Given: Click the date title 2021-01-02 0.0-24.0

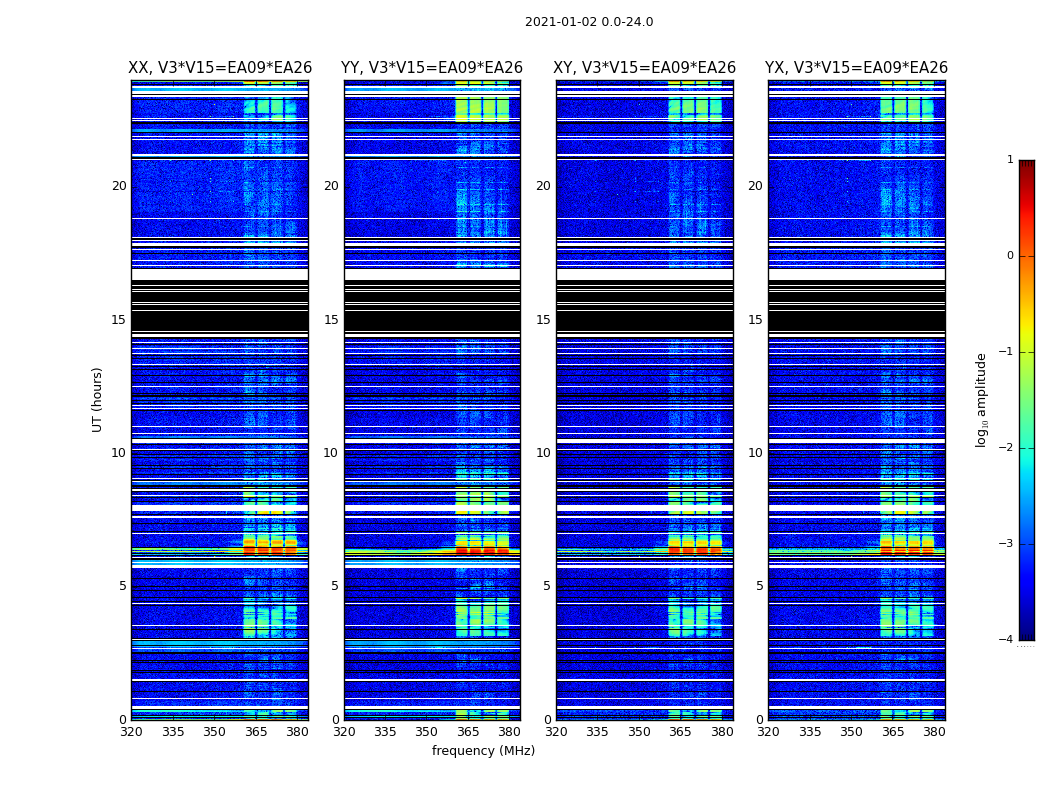Looking at the screenshot, I should click(588, 22).
